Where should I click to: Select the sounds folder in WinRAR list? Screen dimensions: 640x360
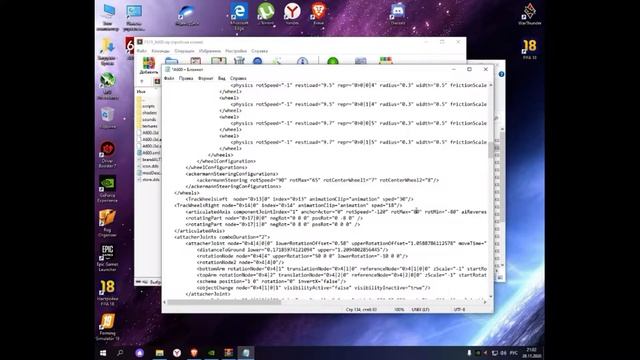(149, 120)
